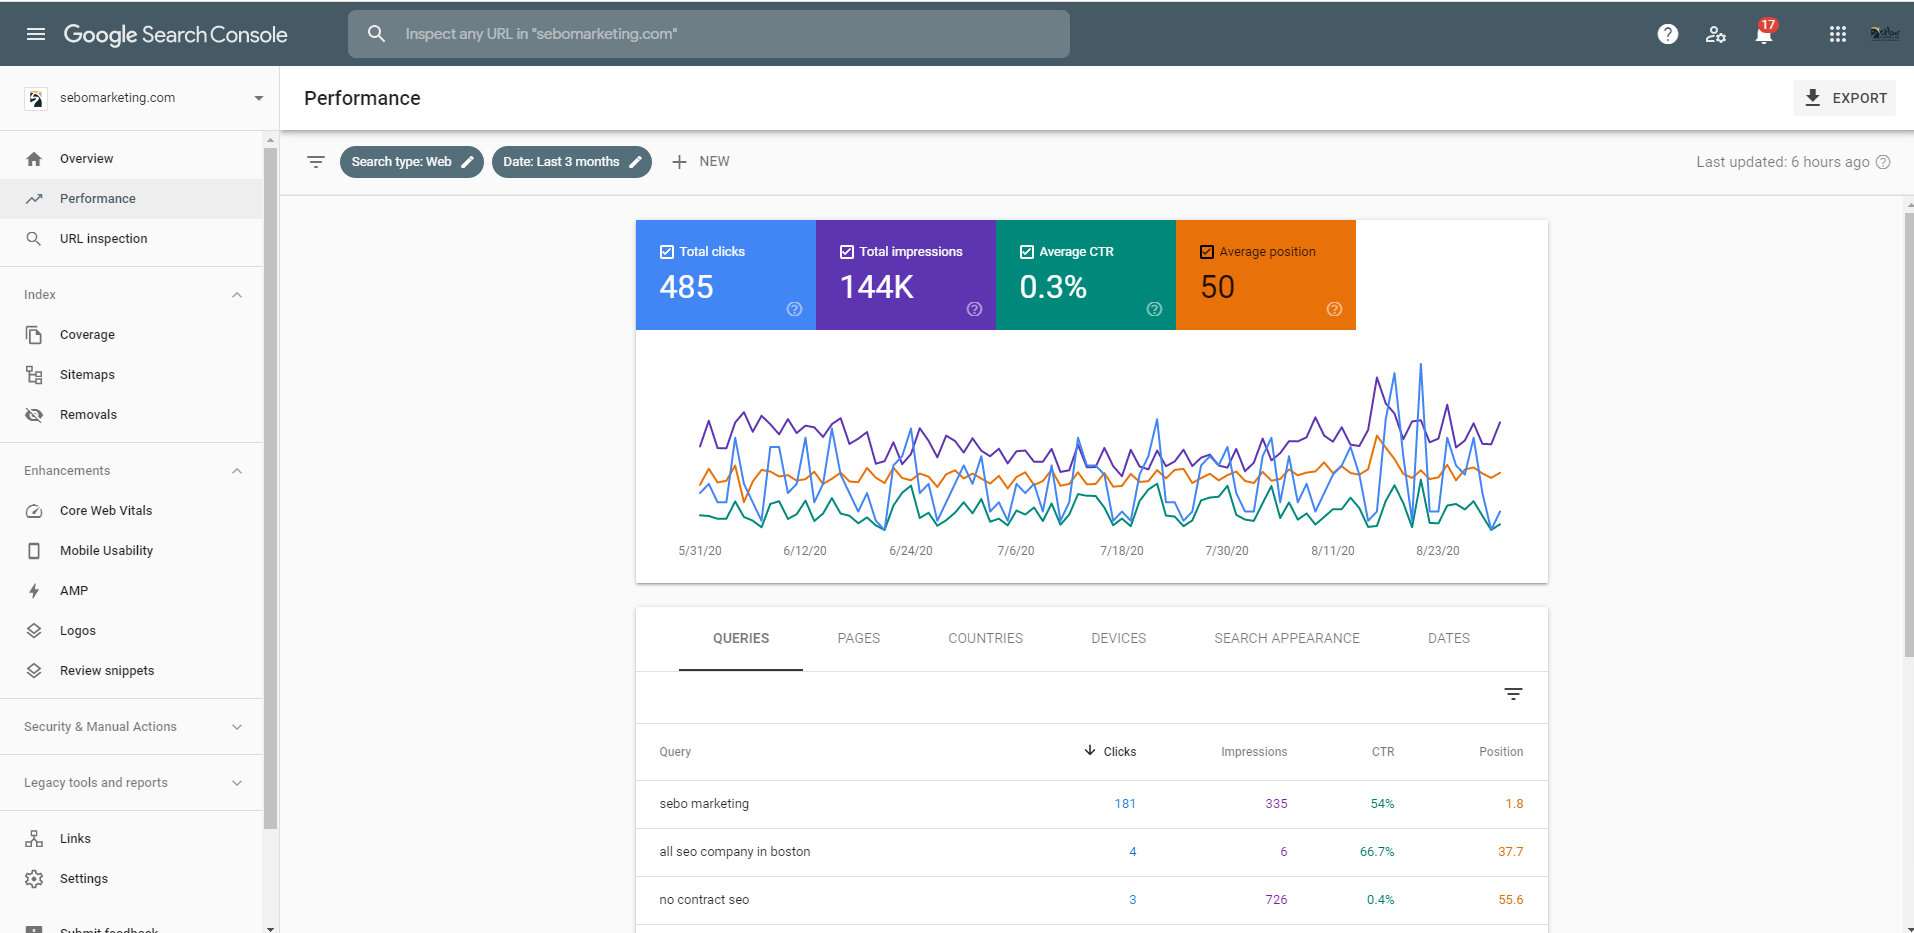Open the Help question mark icon
This screenshot has height=933, width=1914.
tap(1668, 34)
